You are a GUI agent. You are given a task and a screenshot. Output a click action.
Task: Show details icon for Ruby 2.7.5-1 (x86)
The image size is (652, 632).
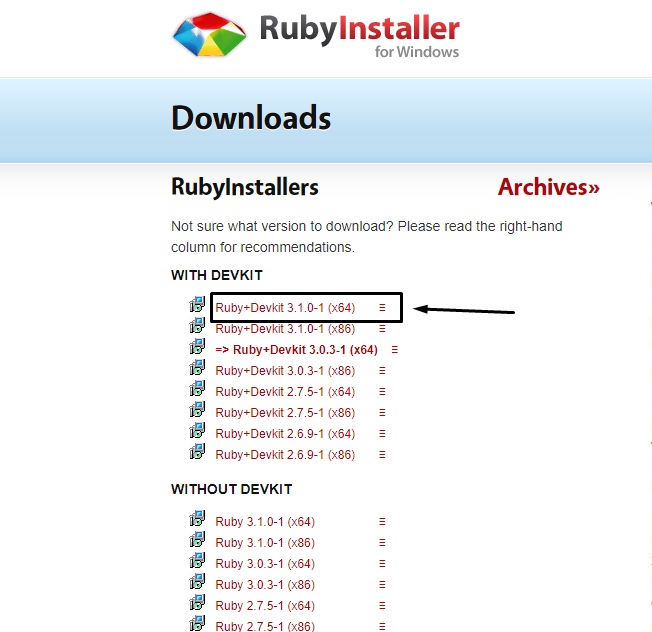point(382,626)
